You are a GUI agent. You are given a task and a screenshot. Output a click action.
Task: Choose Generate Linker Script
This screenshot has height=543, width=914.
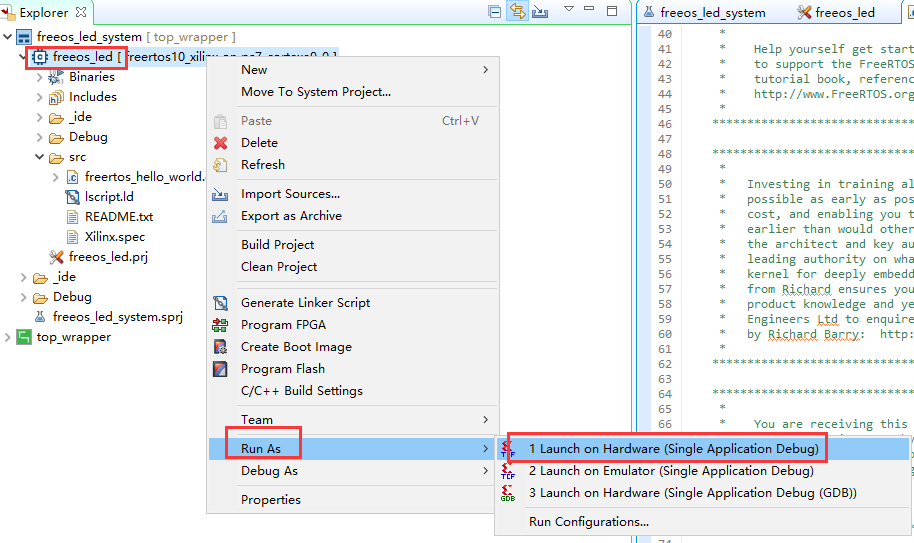coord(353,303)
